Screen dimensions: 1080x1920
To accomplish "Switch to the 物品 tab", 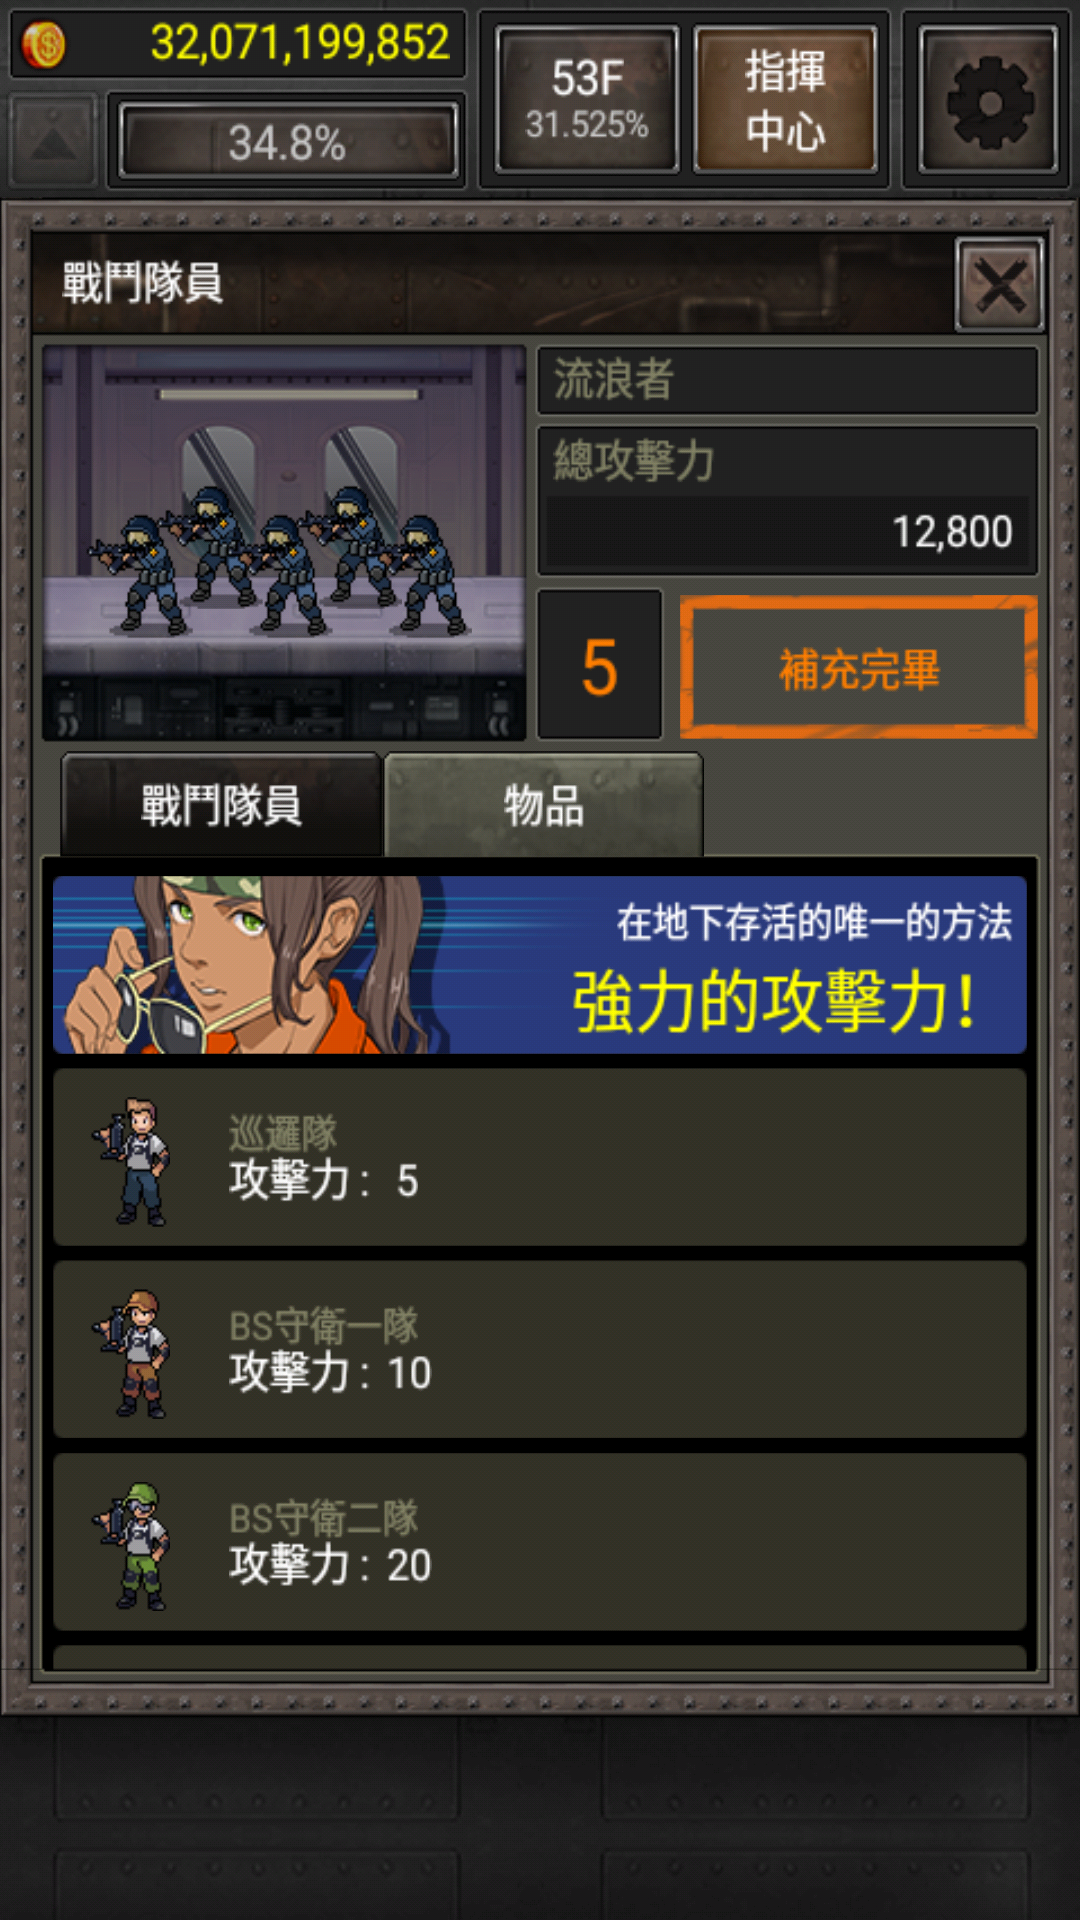I will point(543,806).
